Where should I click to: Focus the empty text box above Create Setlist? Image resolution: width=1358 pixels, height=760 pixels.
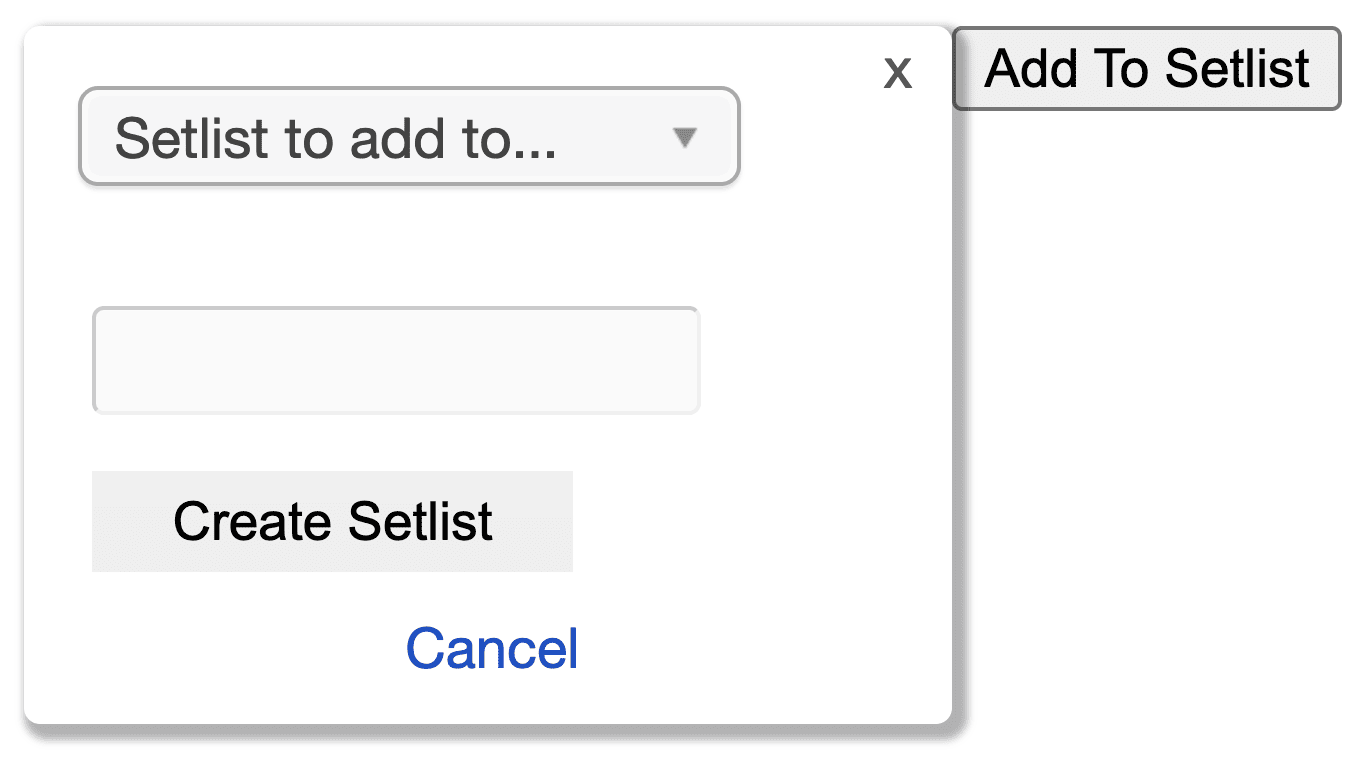point(396,360)
